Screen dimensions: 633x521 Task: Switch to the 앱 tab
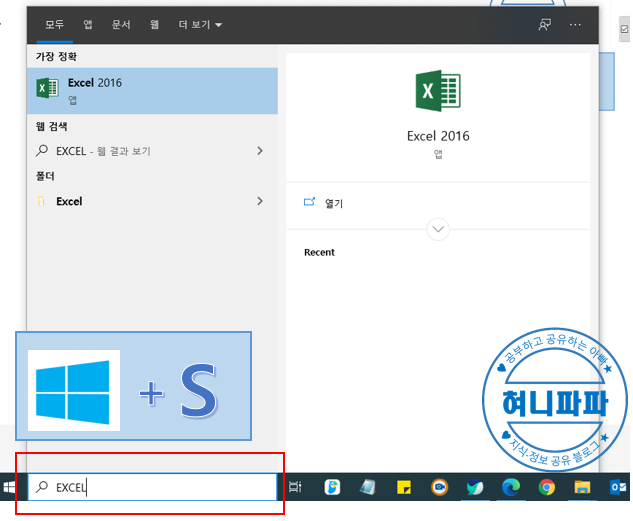(x=88, y=25)
